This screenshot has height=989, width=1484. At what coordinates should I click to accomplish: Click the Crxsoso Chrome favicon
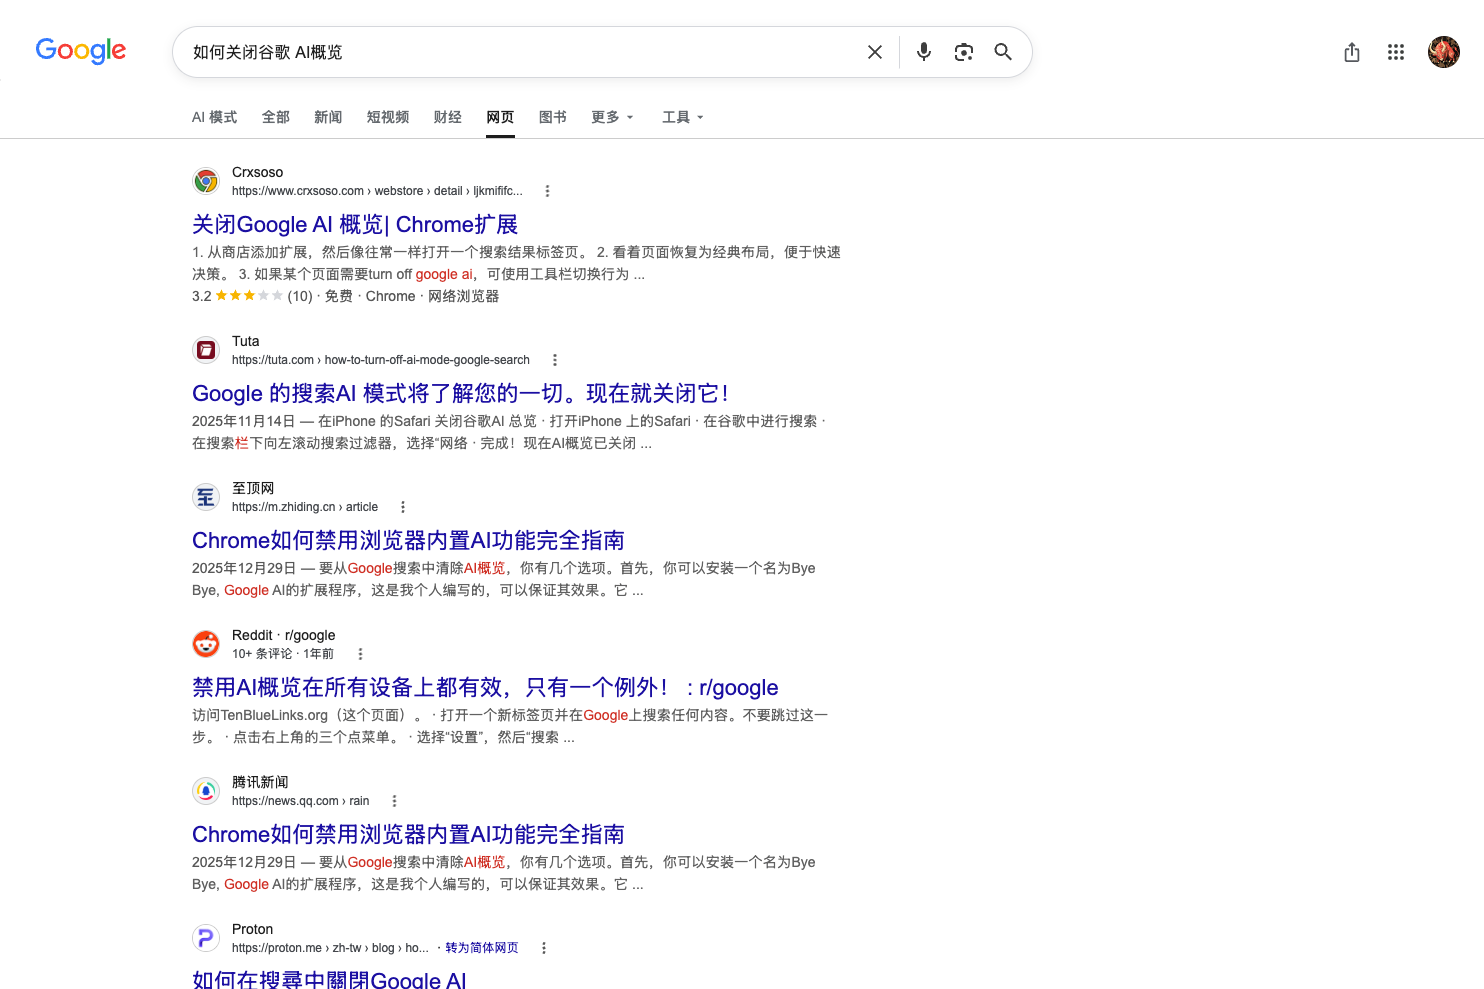pos(206,181)
